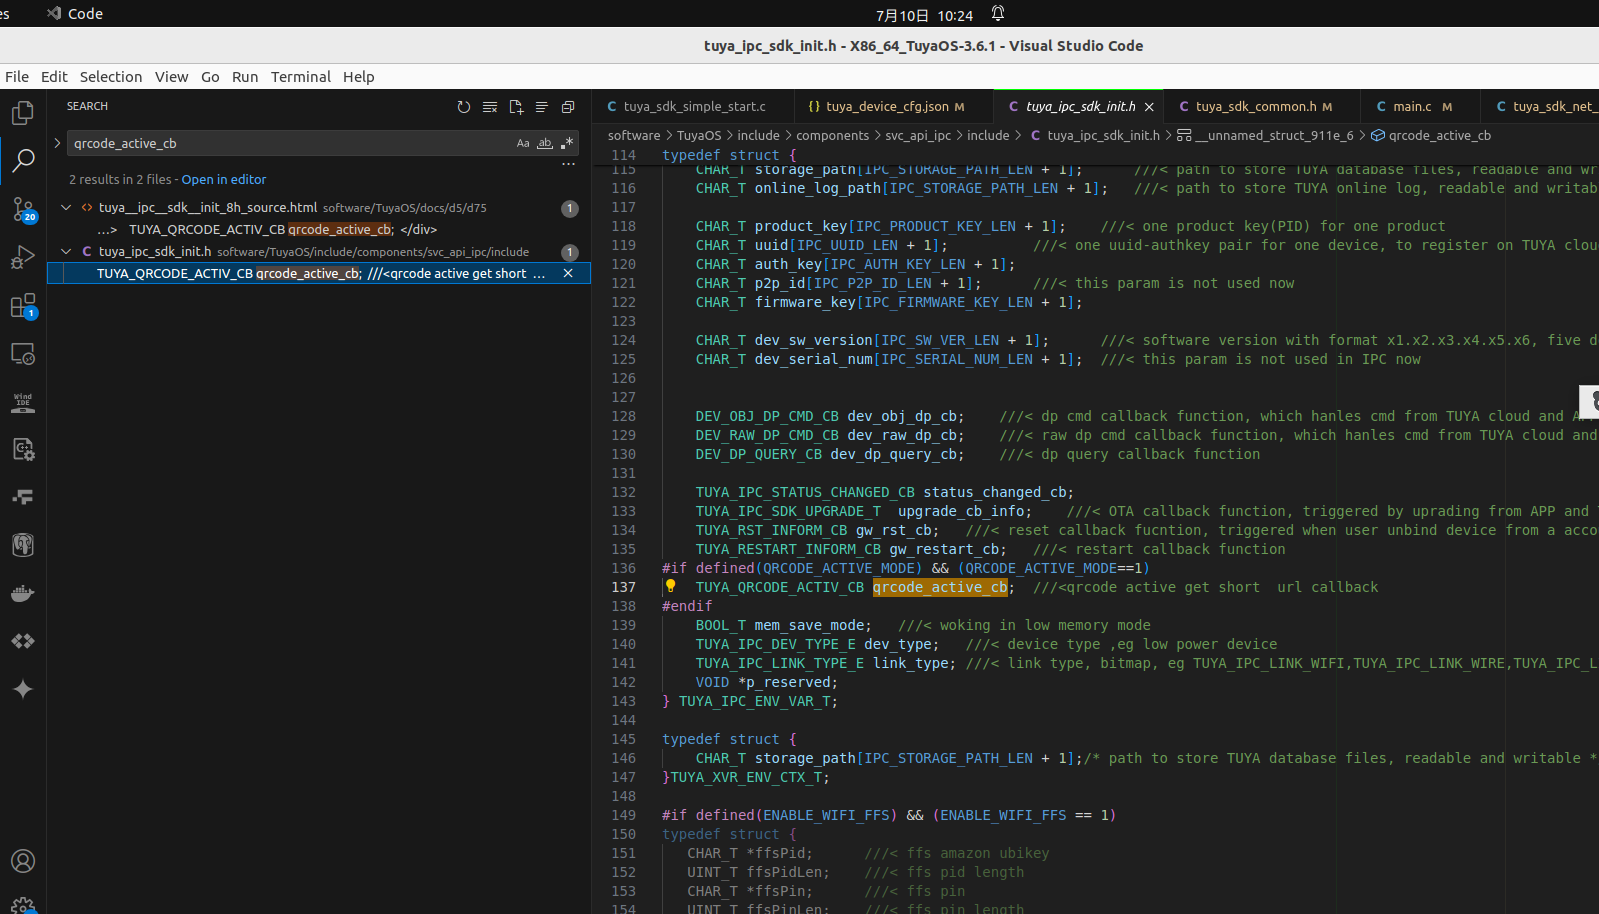This screenshot has width=1599, height=914.
Task: Collapse tuya__ipc__sdk__init_8h_source.html results
Action: pyautogui.click(x=66, y=208)
